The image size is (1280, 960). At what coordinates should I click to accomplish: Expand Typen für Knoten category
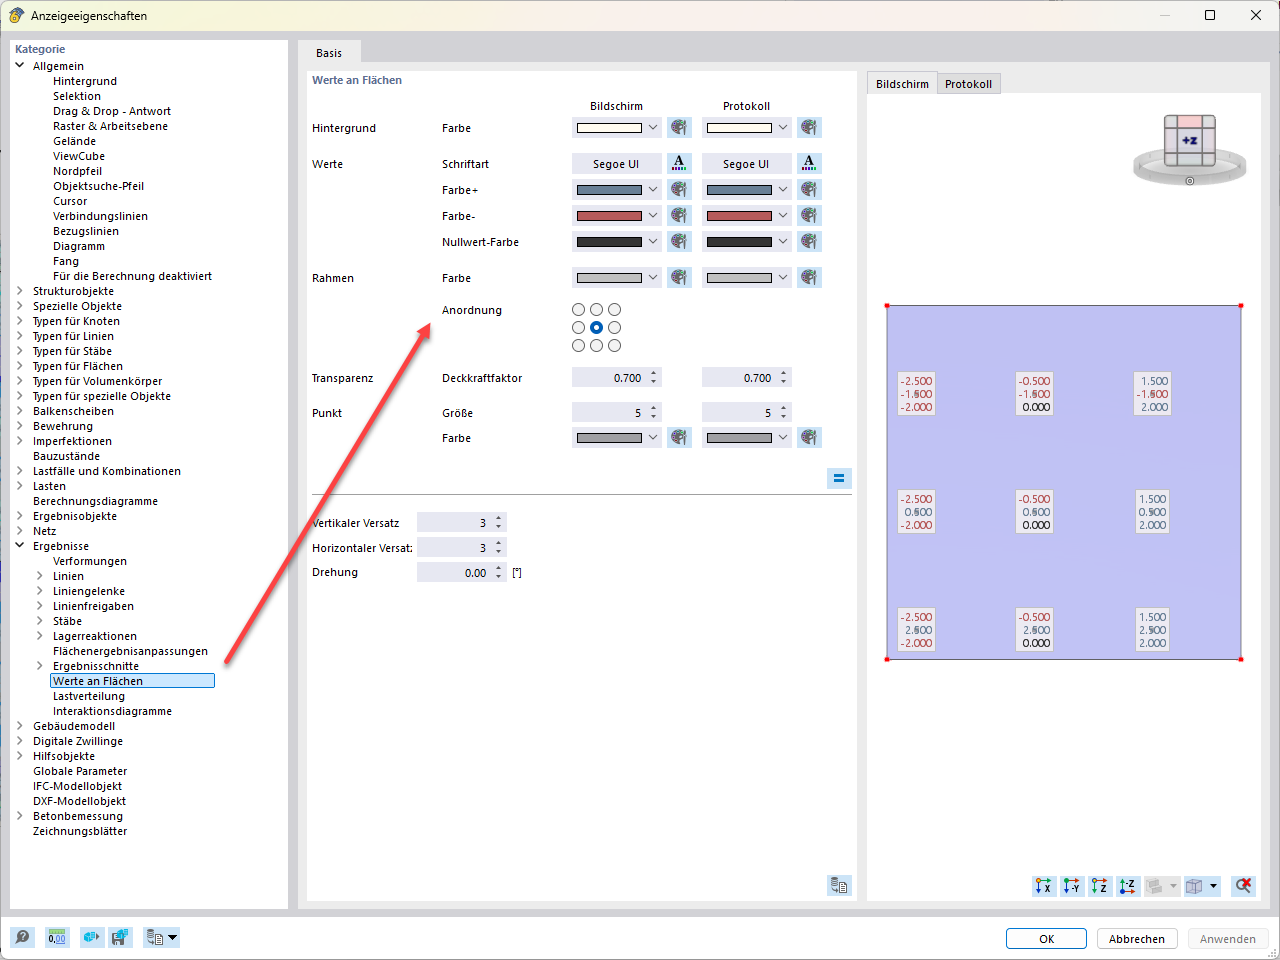pos(20,321)
